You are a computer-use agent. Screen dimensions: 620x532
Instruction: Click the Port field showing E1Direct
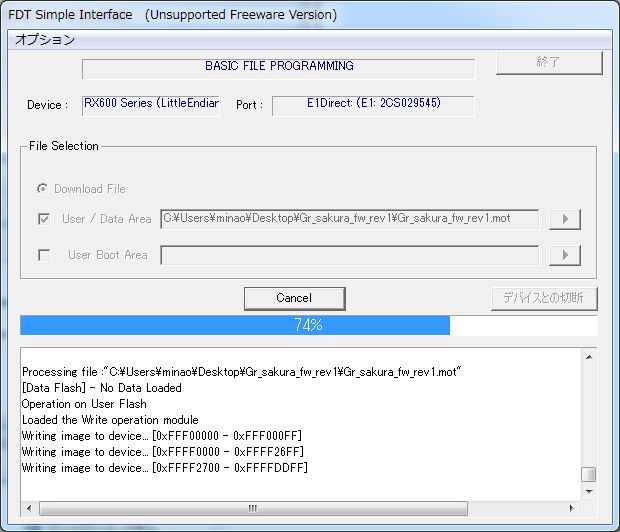click(x=373, y=106)
